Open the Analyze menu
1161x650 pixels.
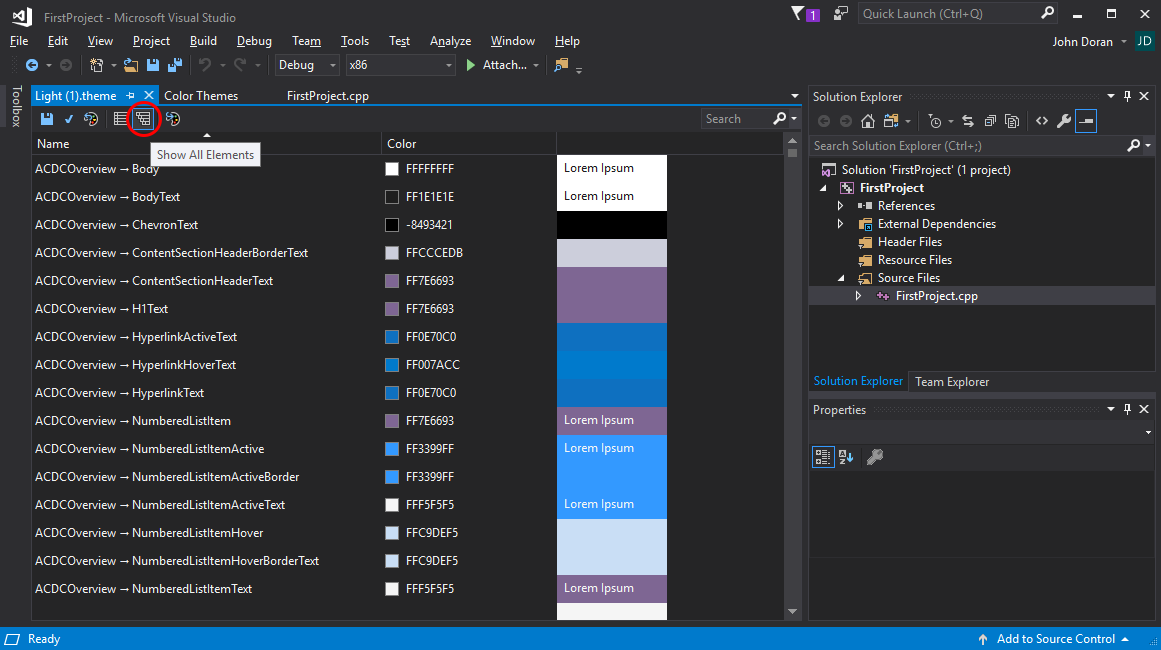click(450, 41)
